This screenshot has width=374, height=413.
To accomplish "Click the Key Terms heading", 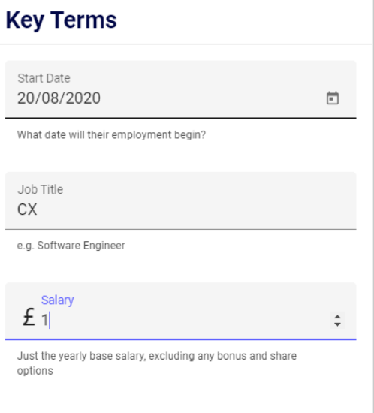I will tap(61, 20).
